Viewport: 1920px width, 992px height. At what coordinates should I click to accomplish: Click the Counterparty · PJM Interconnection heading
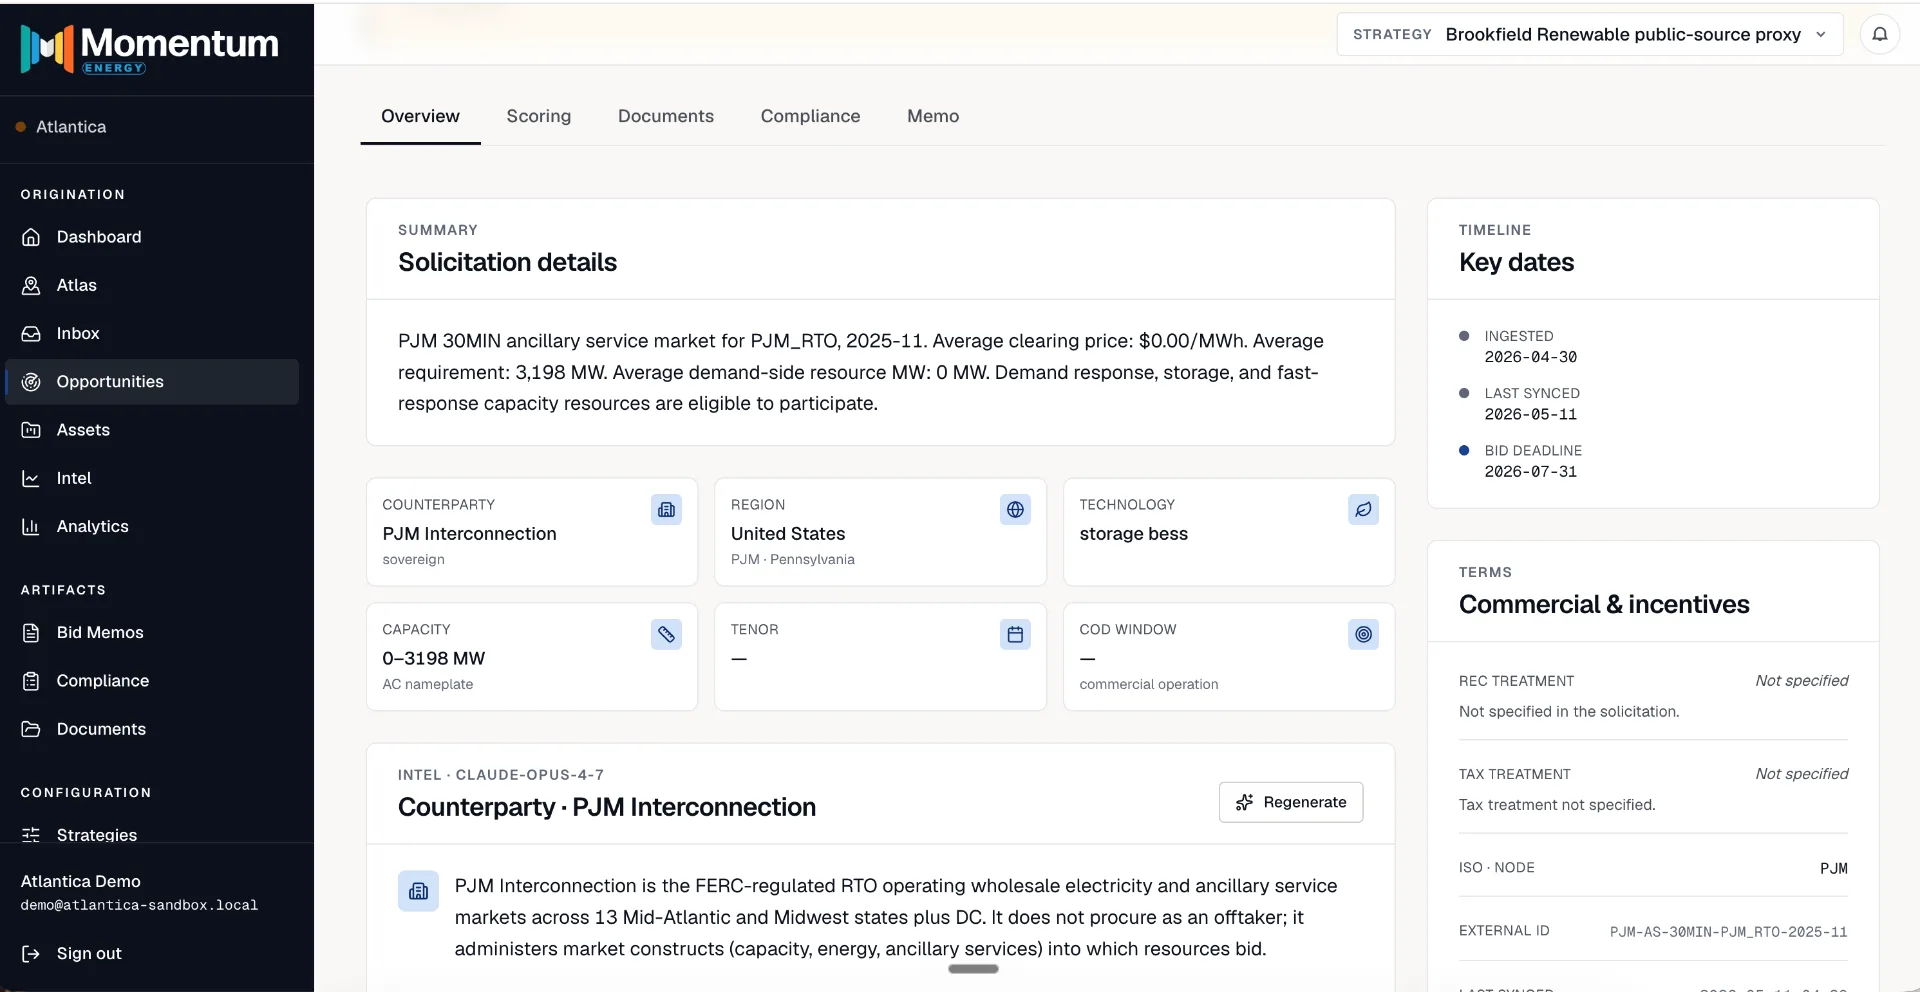tap(607, 807)
